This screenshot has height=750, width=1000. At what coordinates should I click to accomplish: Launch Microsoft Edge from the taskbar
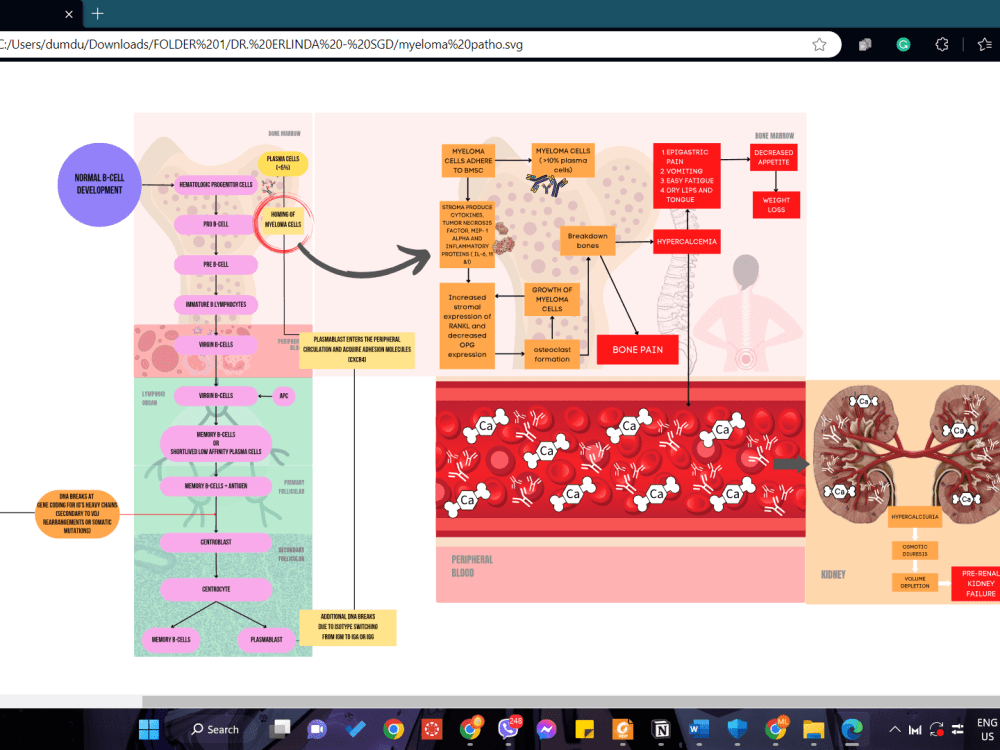[851, 728]
